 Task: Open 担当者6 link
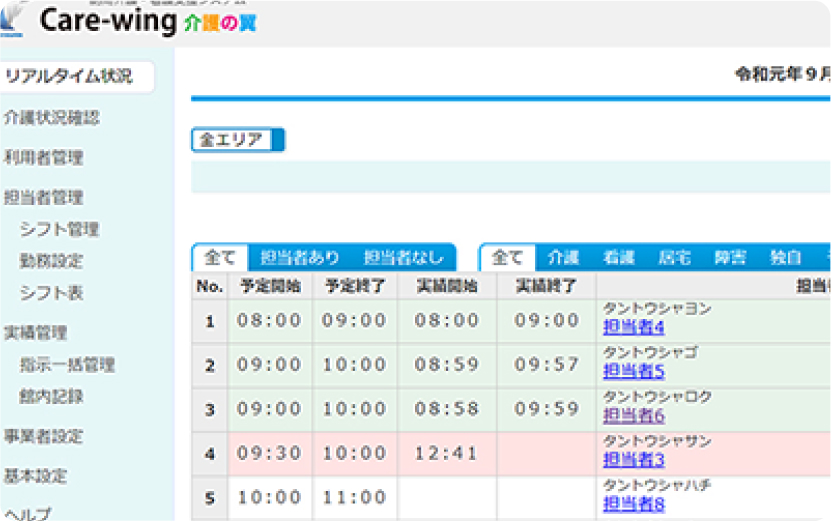[x=634, y=416]
